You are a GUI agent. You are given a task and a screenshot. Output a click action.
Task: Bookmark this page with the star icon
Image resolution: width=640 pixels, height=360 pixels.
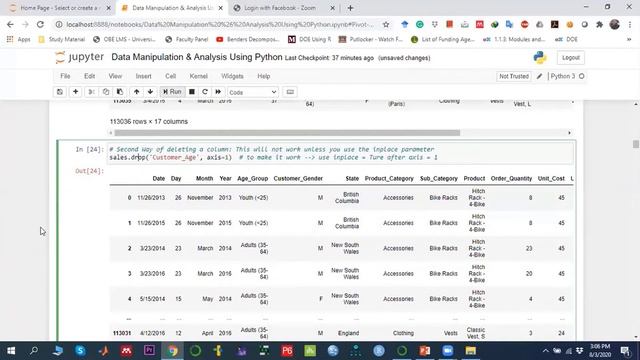tap(386, 24)
